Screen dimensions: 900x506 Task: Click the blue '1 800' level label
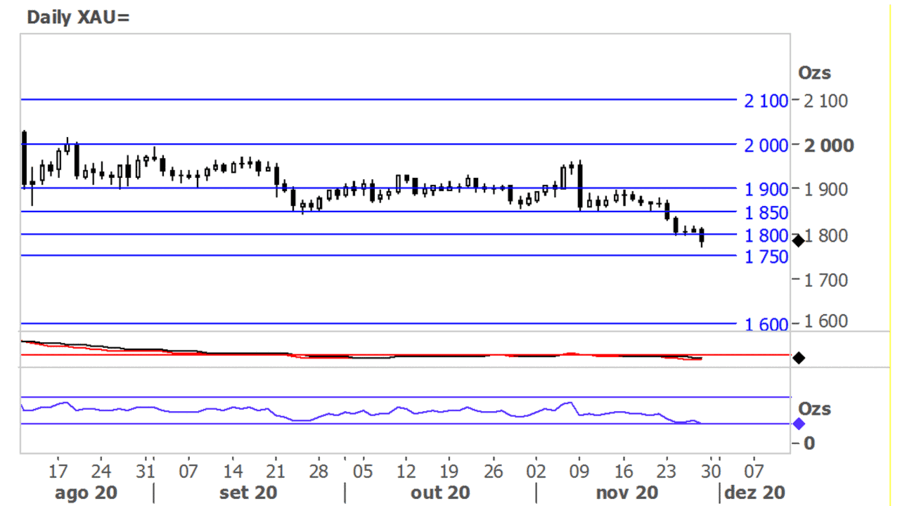tap(766, 235)
